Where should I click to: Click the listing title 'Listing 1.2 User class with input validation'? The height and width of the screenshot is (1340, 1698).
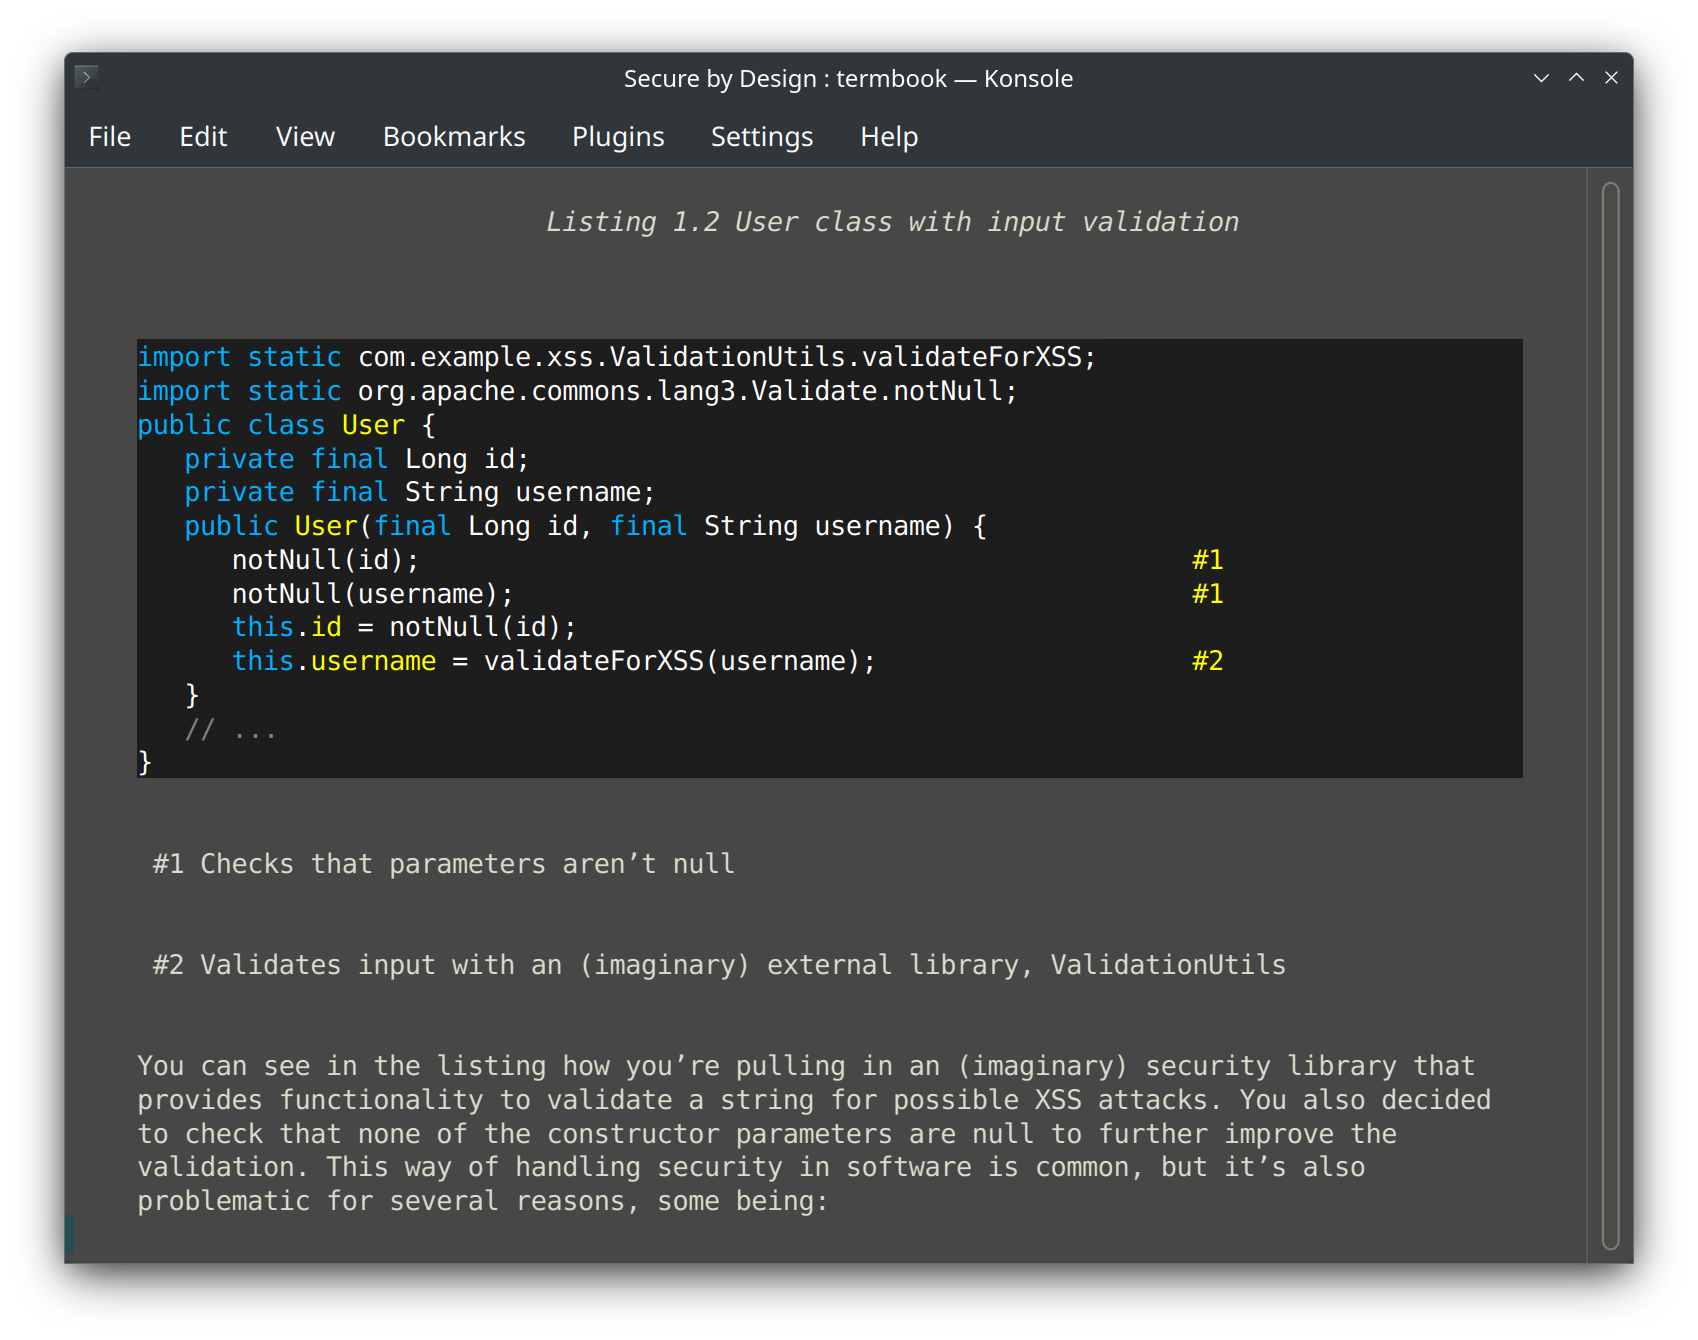892,222
